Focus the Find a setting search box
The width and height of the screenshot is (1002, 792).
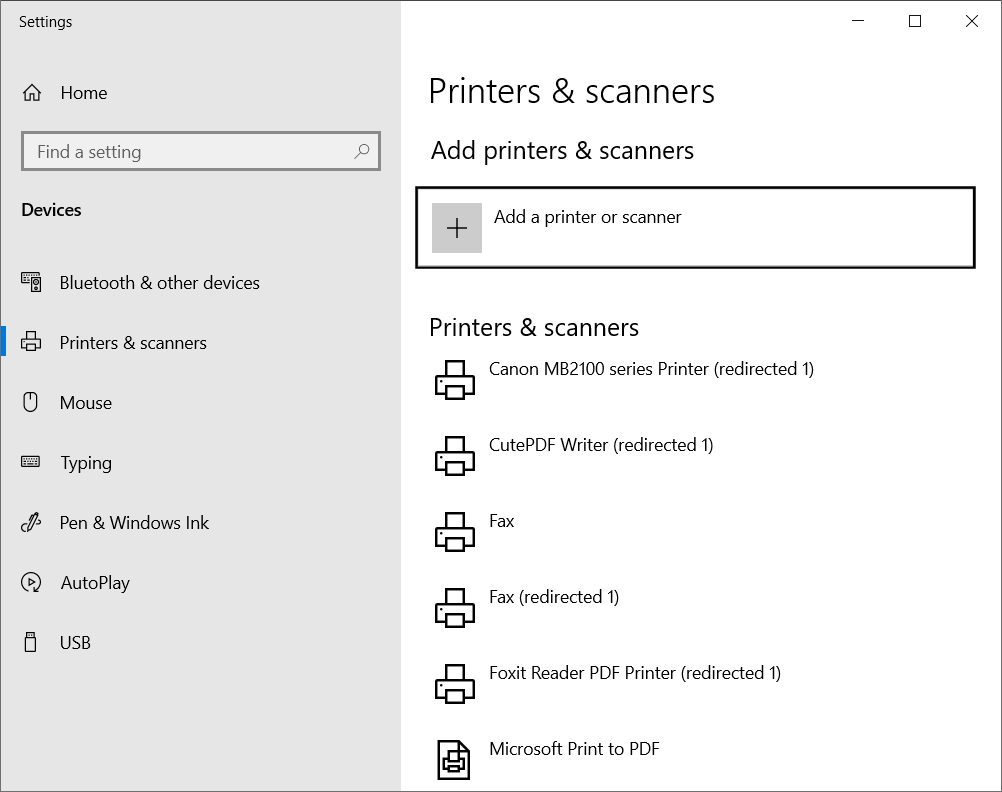[x=201, y=151]
